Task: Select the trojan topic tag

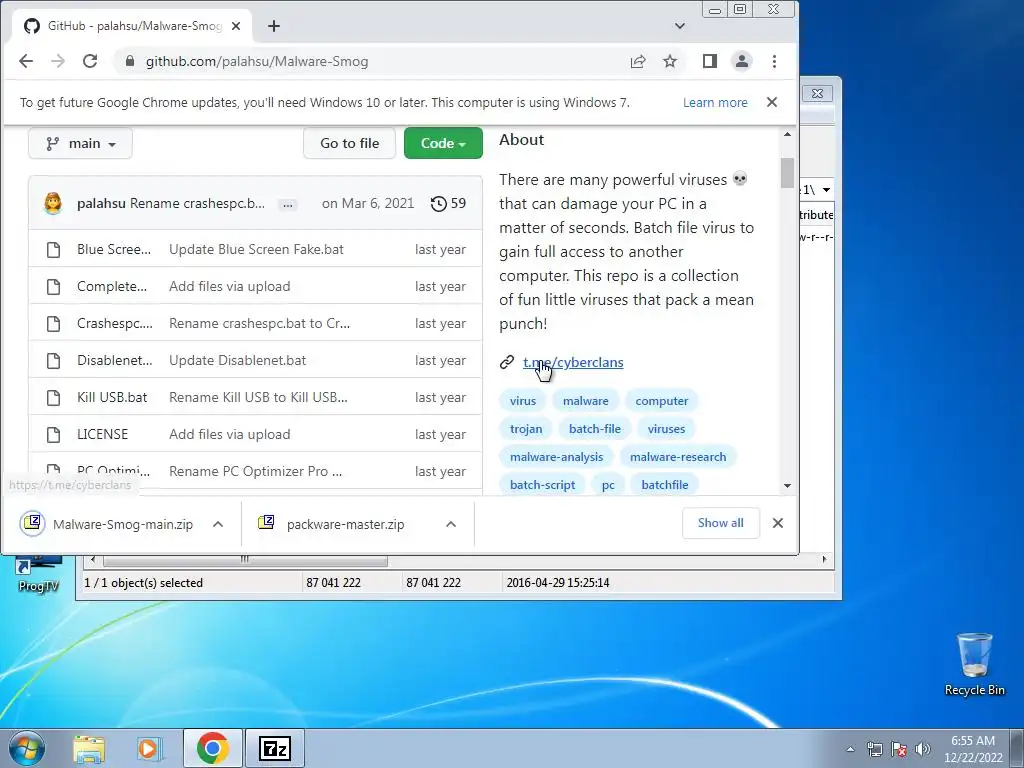Action: (526, 429)
